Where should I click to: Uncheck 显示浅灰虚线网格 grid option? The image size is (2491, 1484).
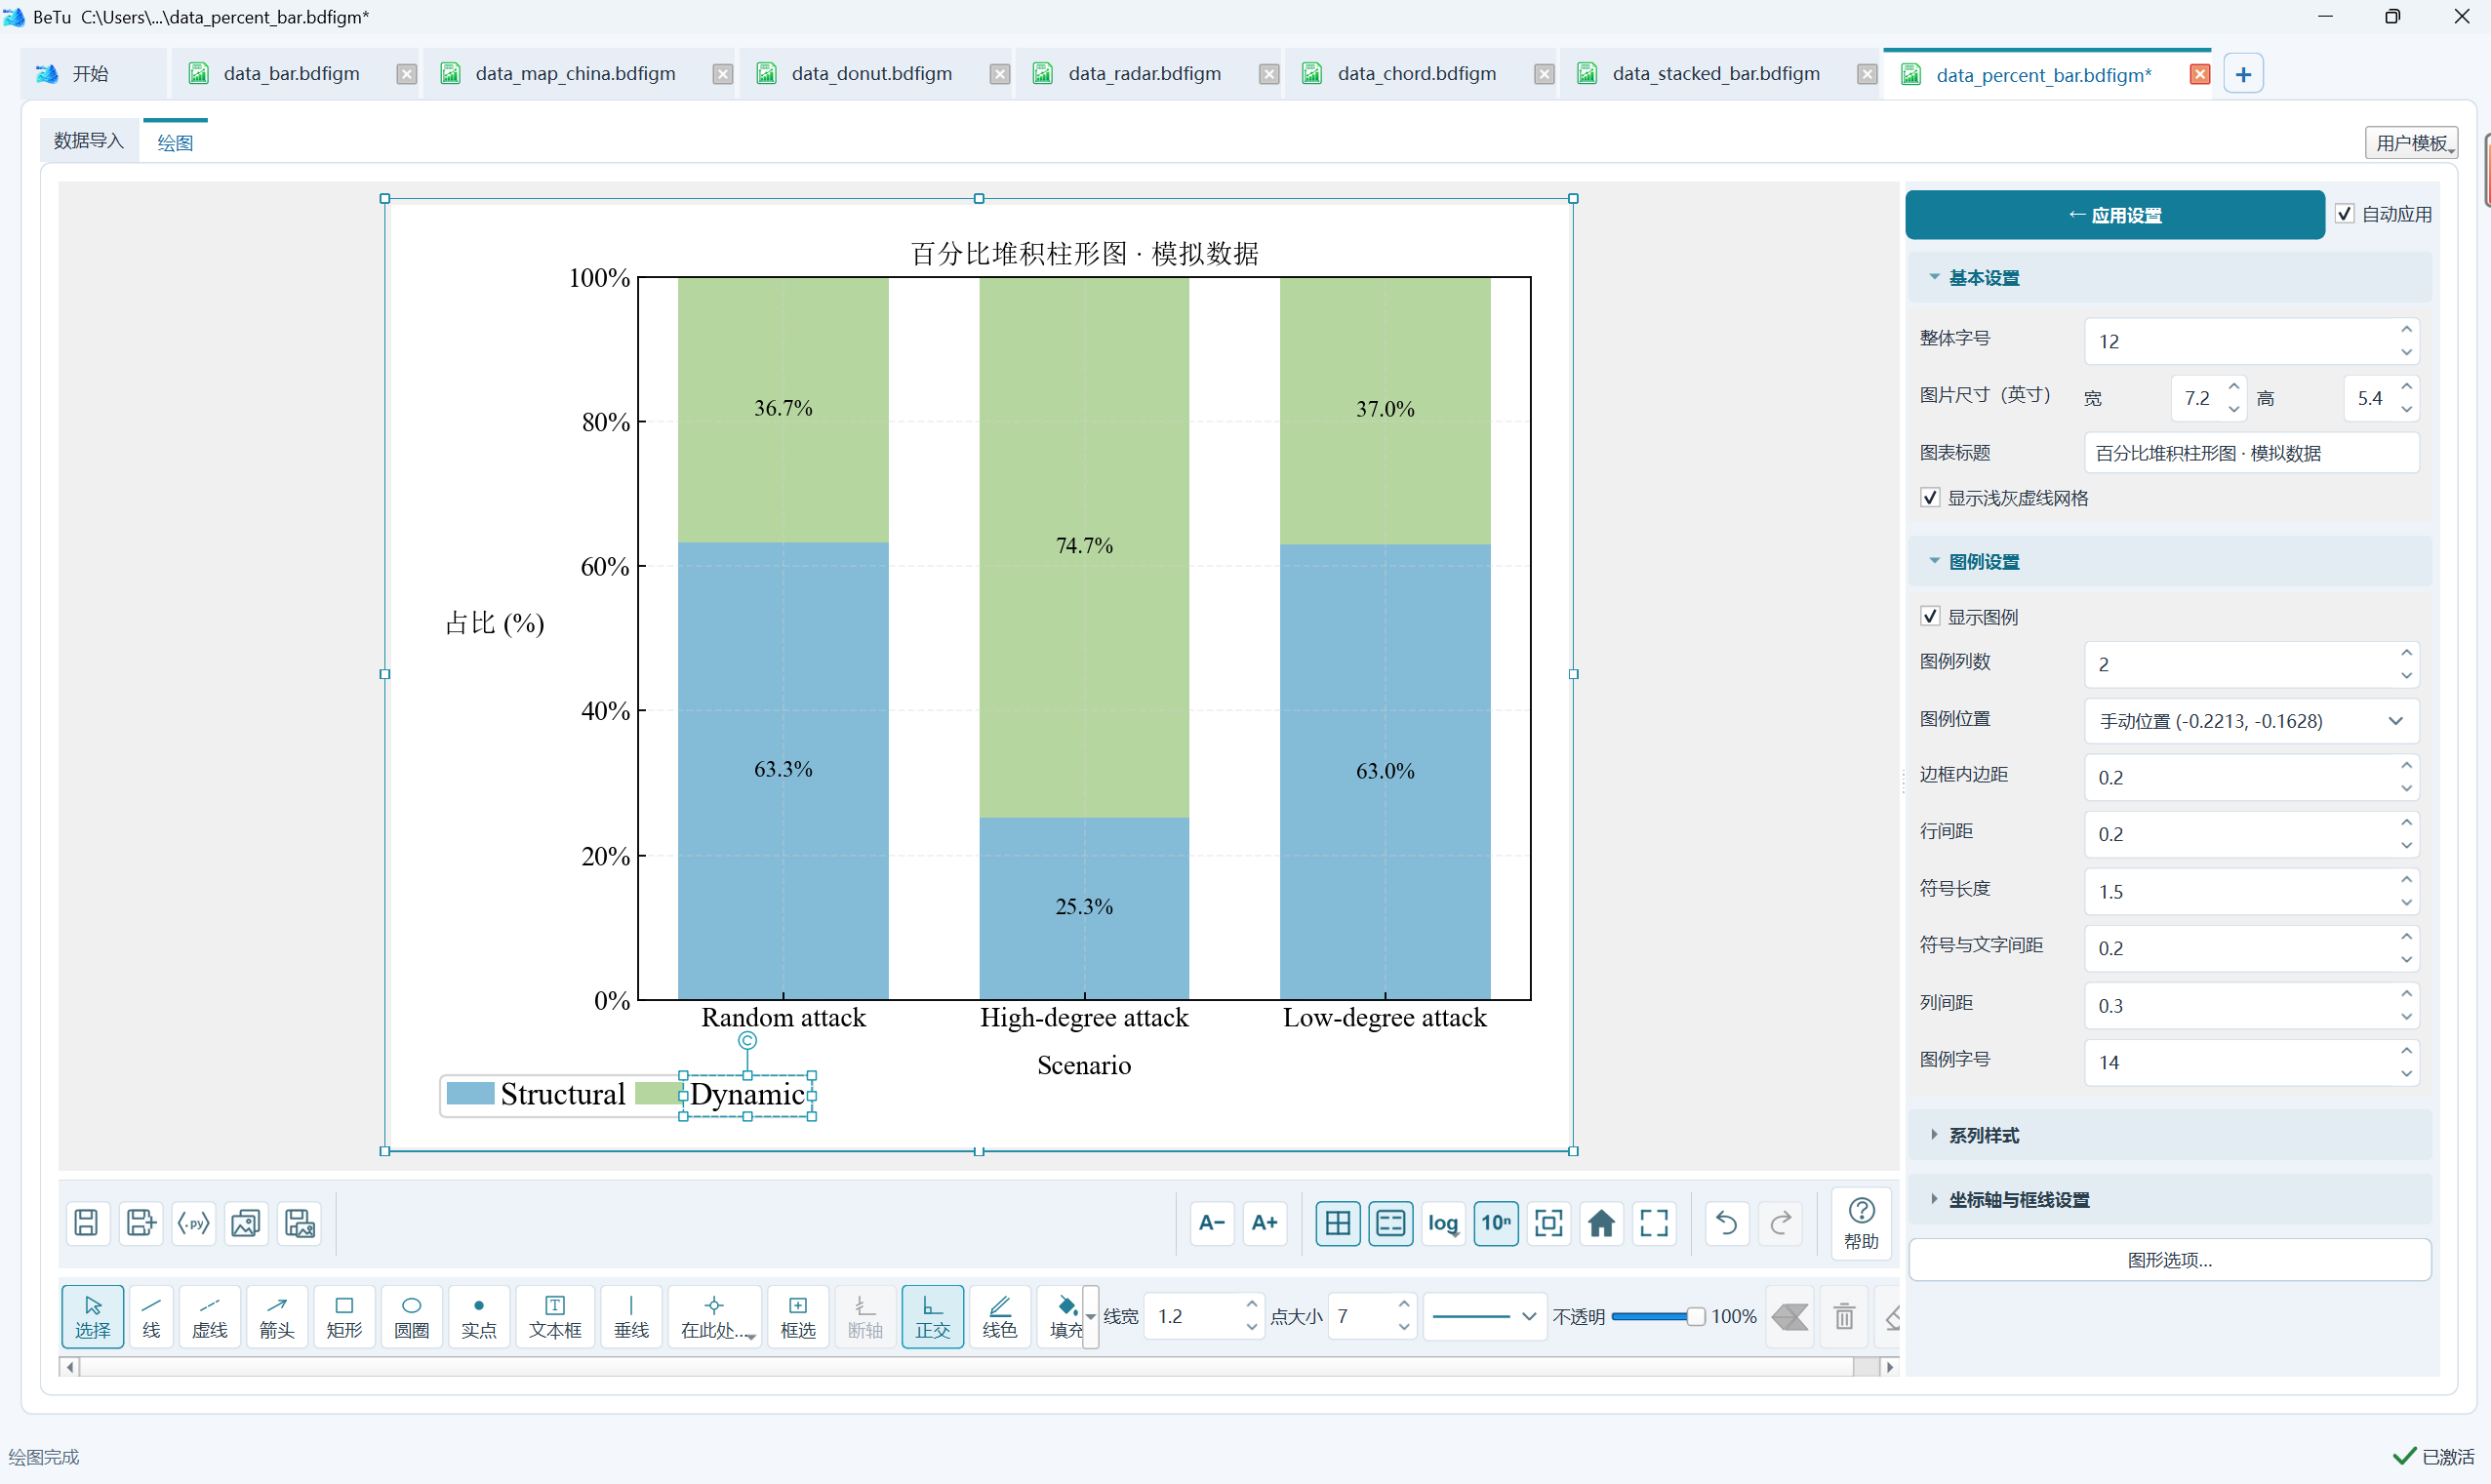point(1930,497)
